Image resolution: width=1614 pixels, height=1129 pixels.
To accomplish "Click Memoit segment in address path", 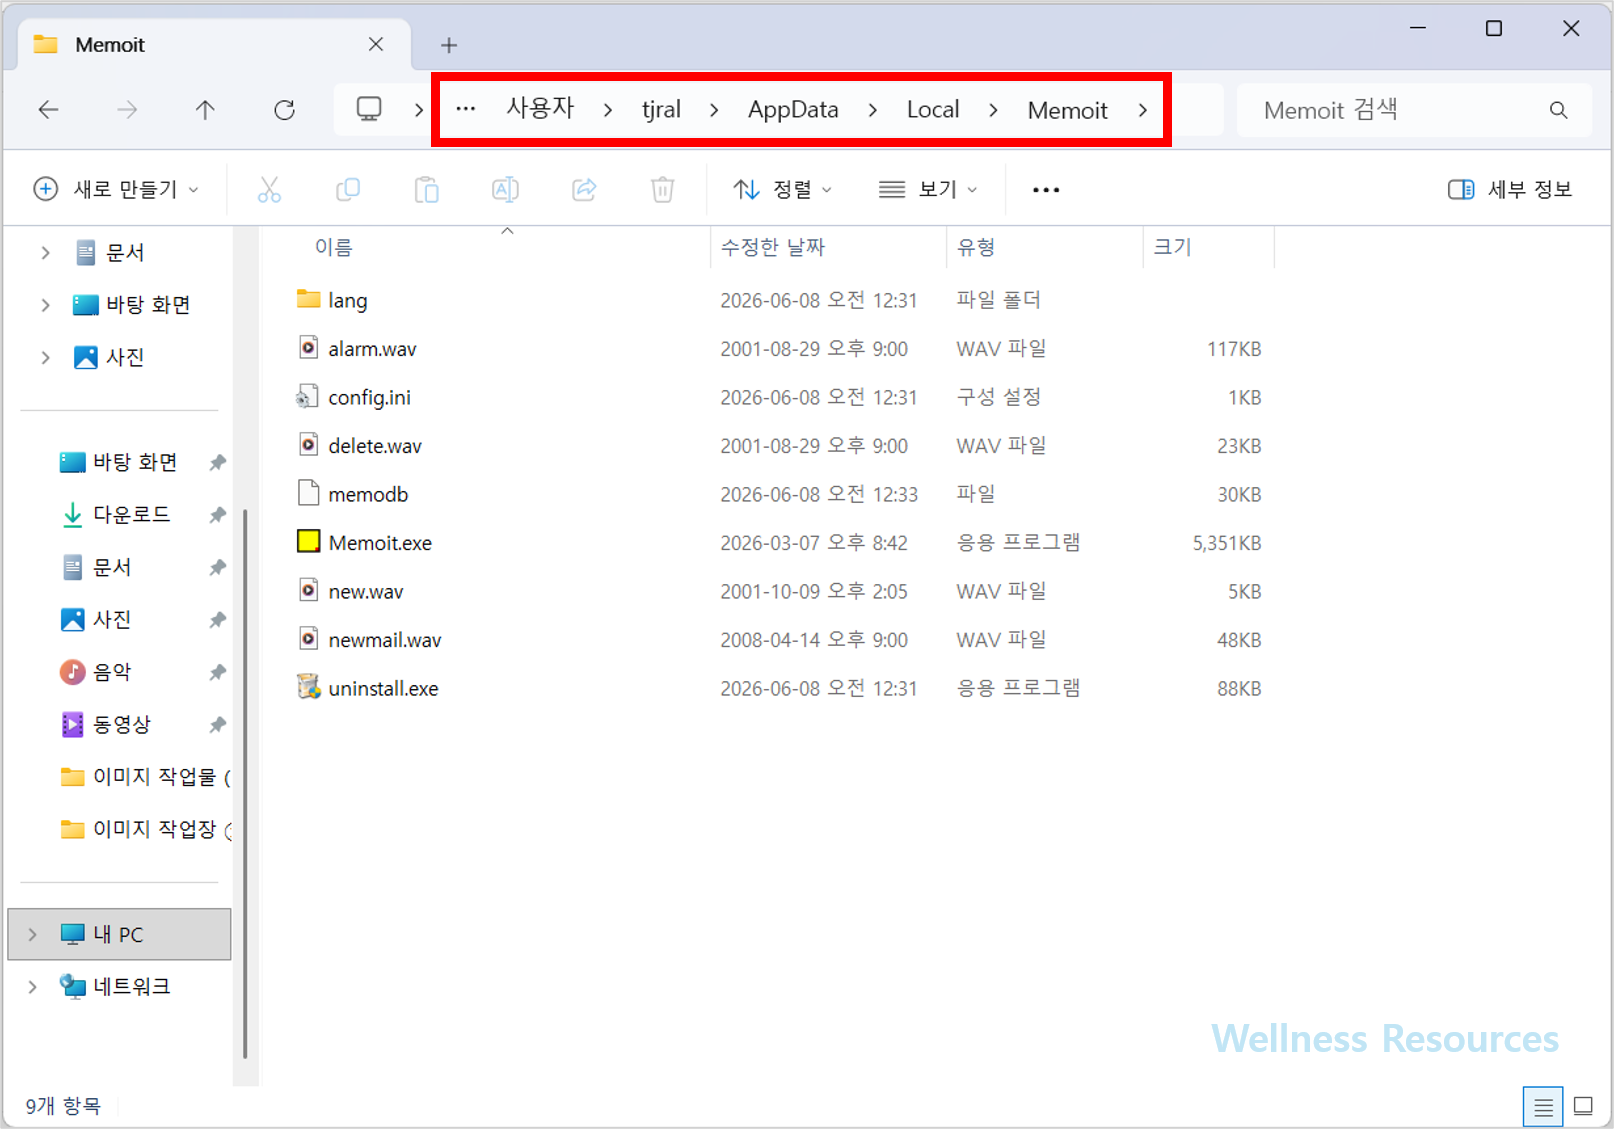I will (1068, 110).
